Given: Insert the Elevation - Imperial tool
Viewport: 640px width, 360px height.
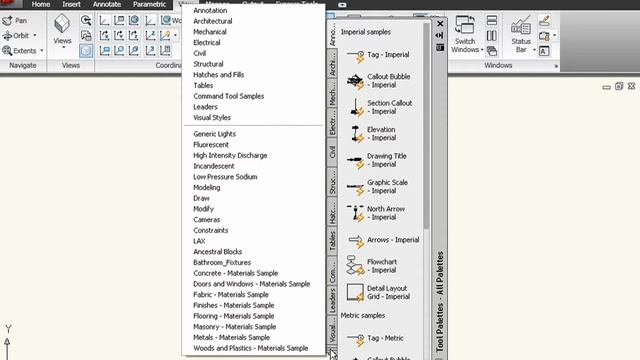Looking at the screenshot, I should click(372, 134).
